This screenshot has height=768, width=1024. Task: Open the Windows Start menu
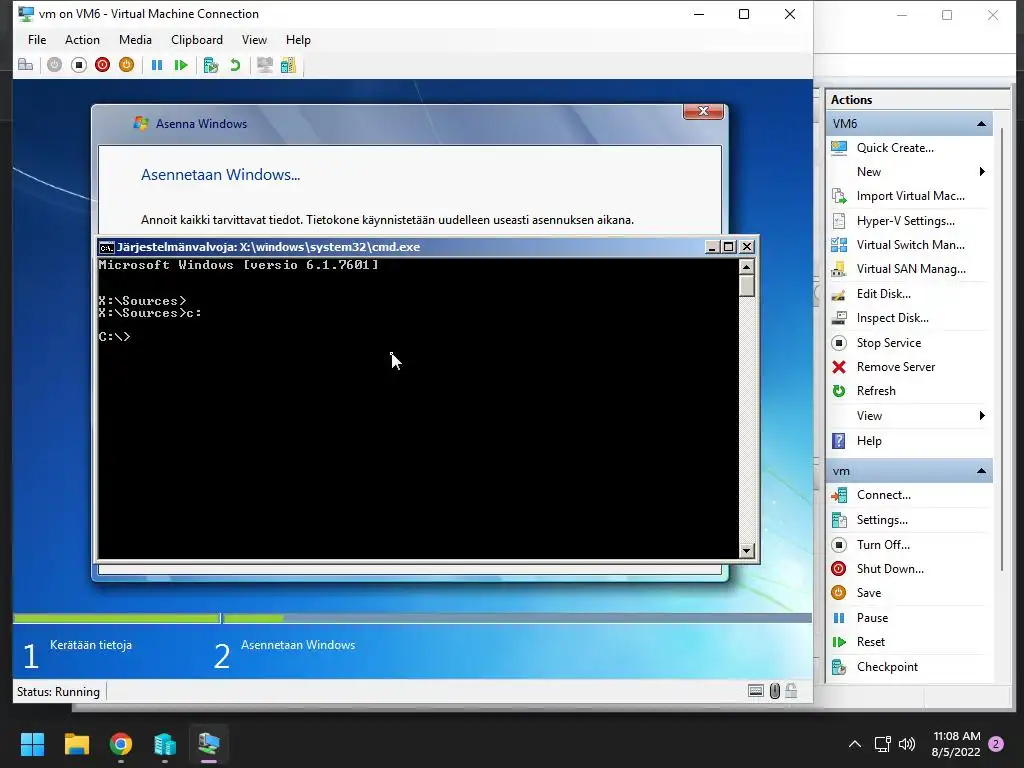32,744
